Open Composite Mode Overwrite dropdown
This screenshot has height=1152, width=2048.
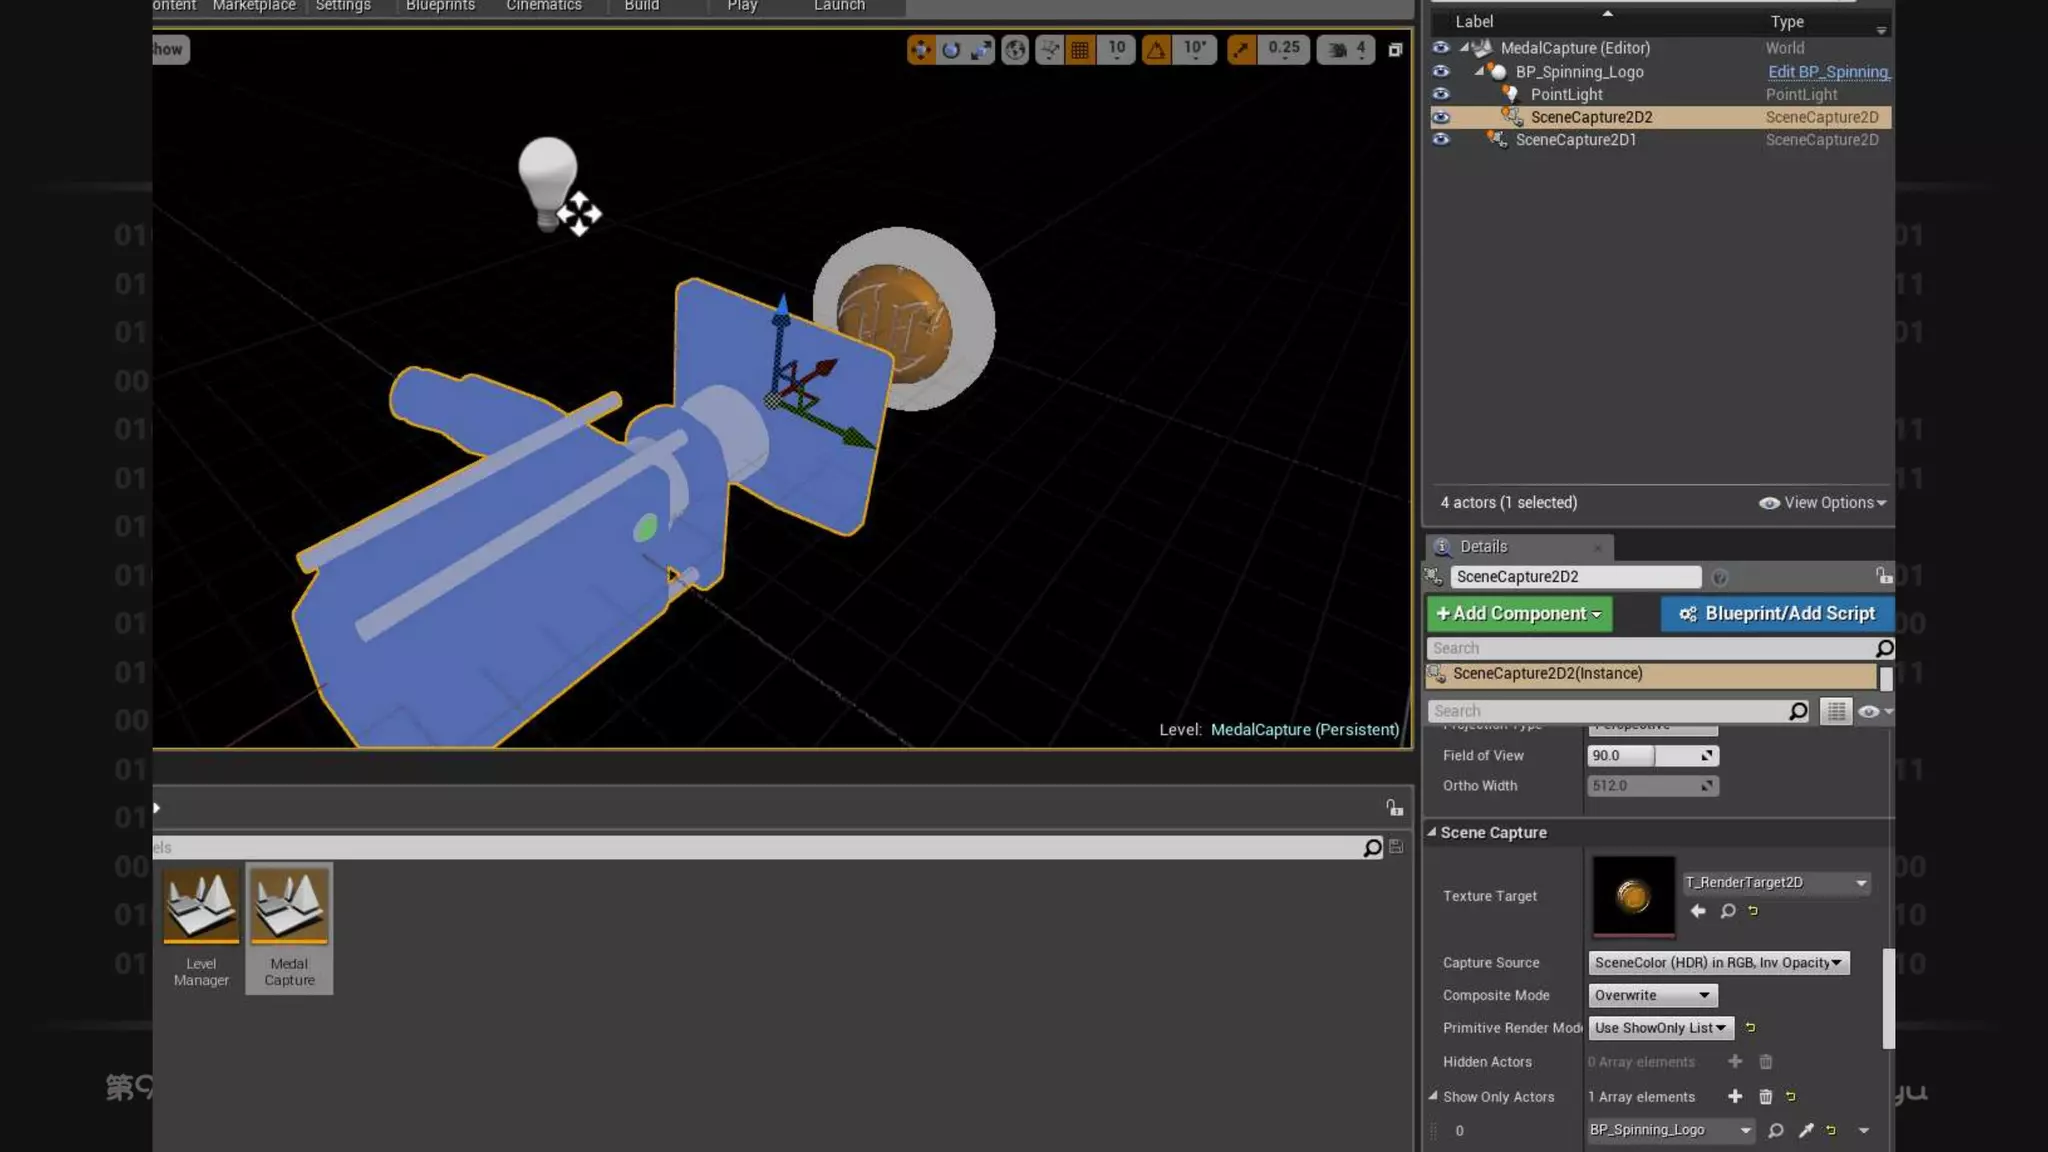pos(1652,995)
